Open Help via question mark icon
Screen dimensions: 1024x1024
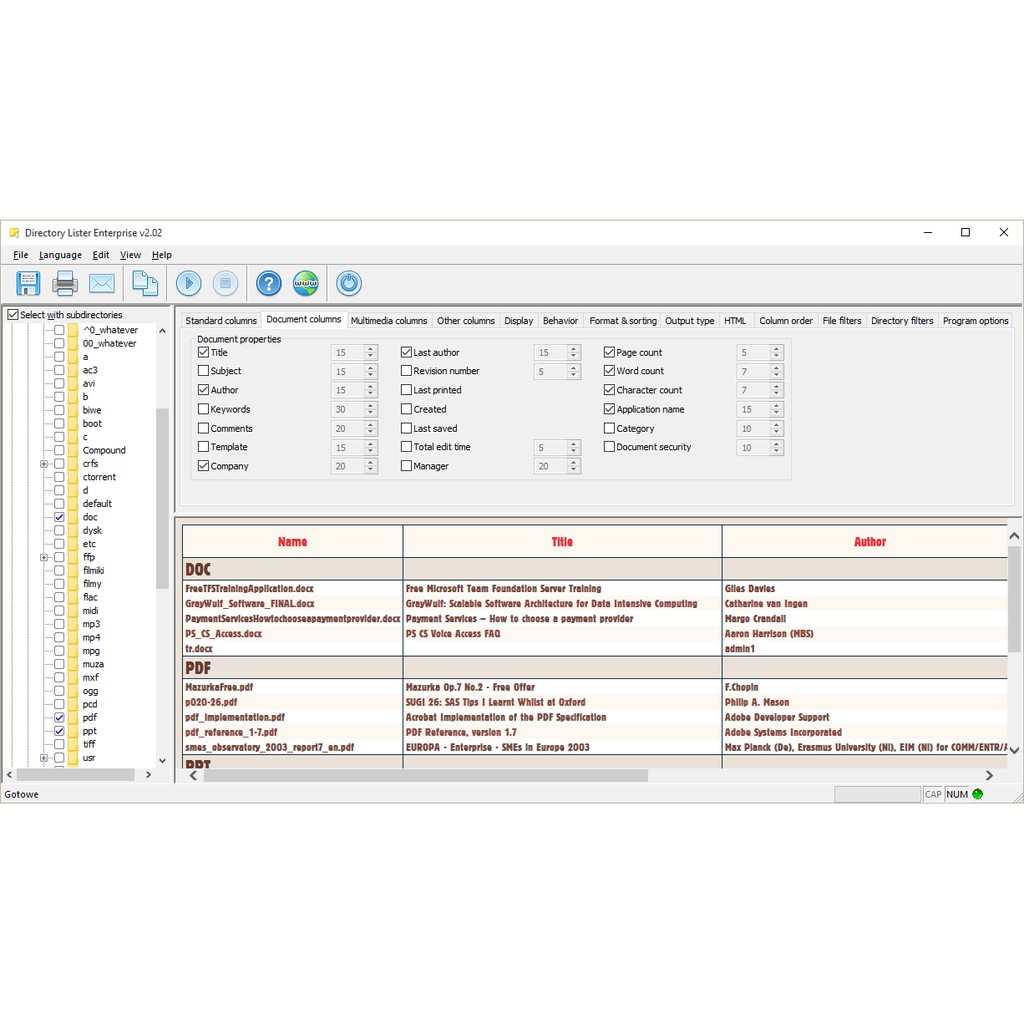point(269,283)
